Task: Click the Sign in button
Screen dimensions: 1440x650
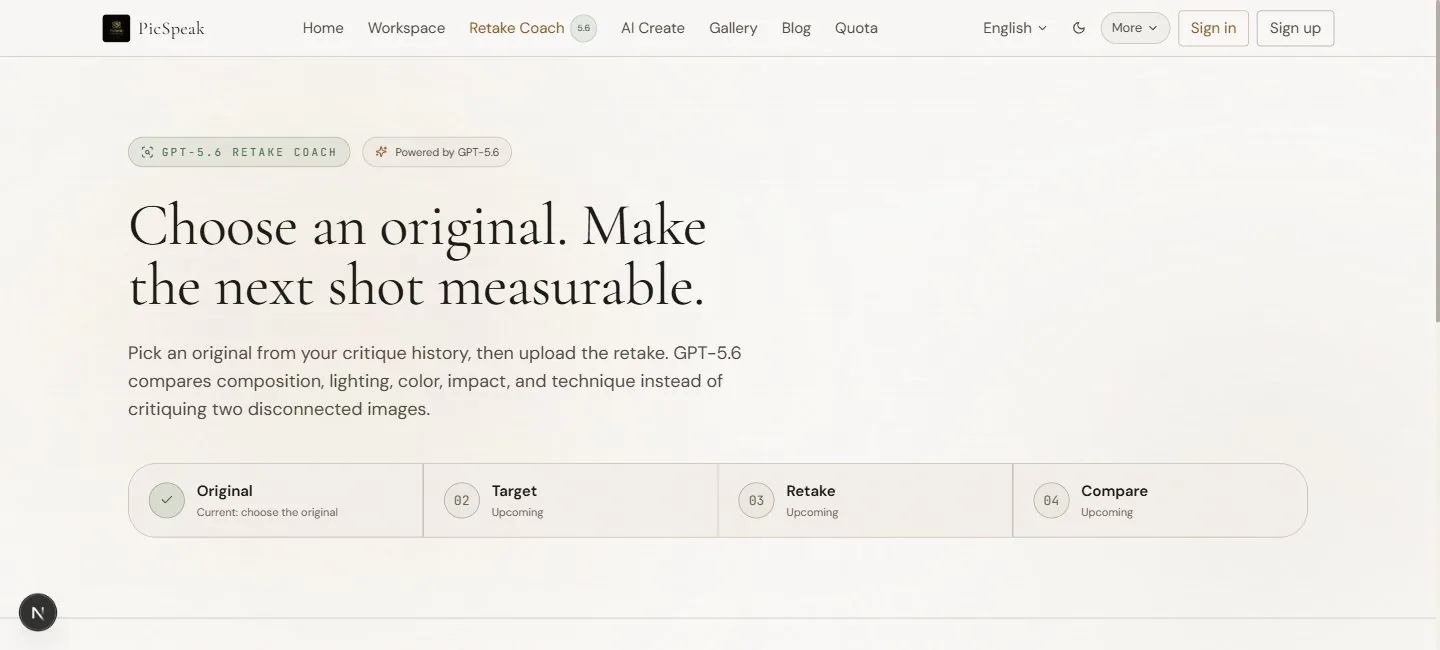Action: (x=1213, y=28)
